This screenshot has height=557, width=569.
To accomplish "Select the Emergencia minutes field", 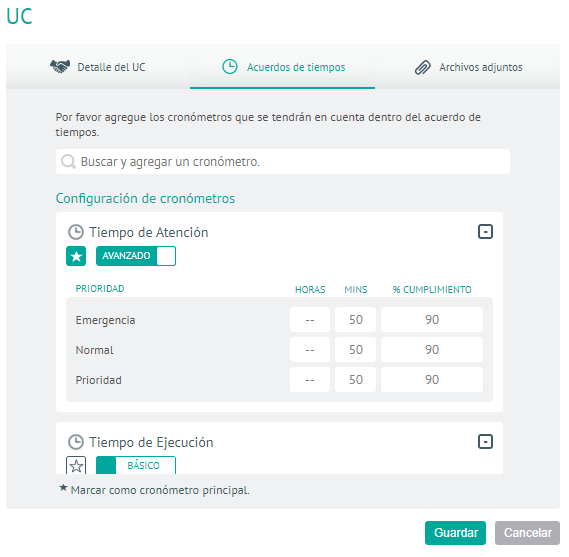I will pyautogui.click(x=355, y=320).
